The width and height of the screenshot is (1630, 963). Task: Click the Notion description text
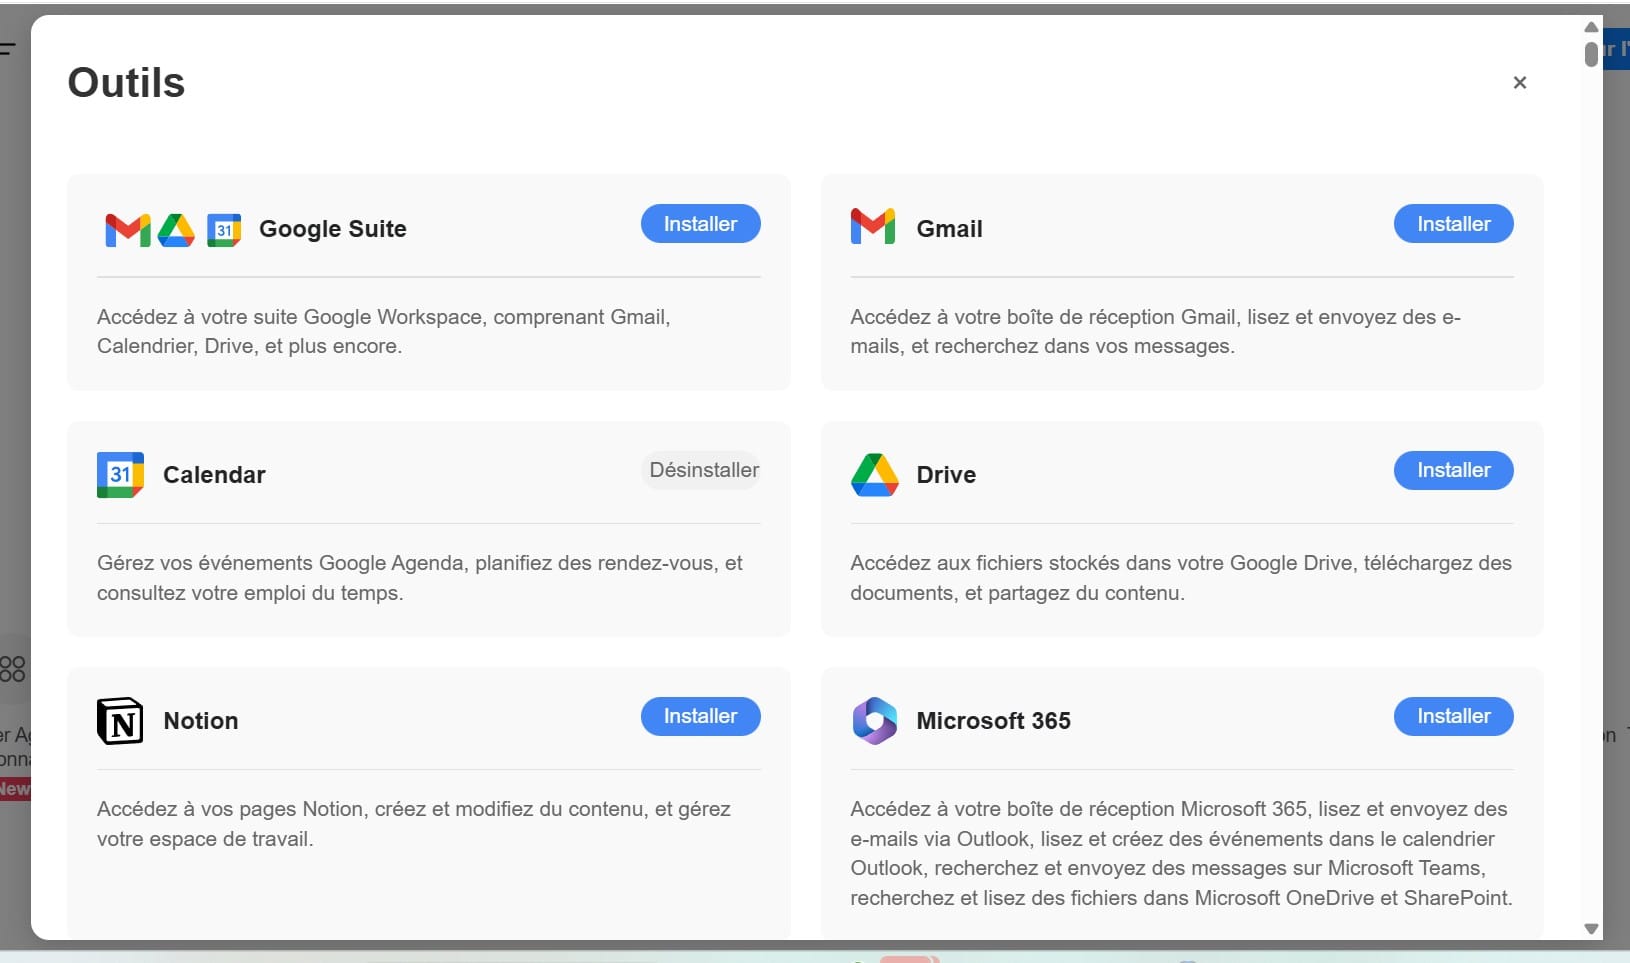click(x=413, y=823)
